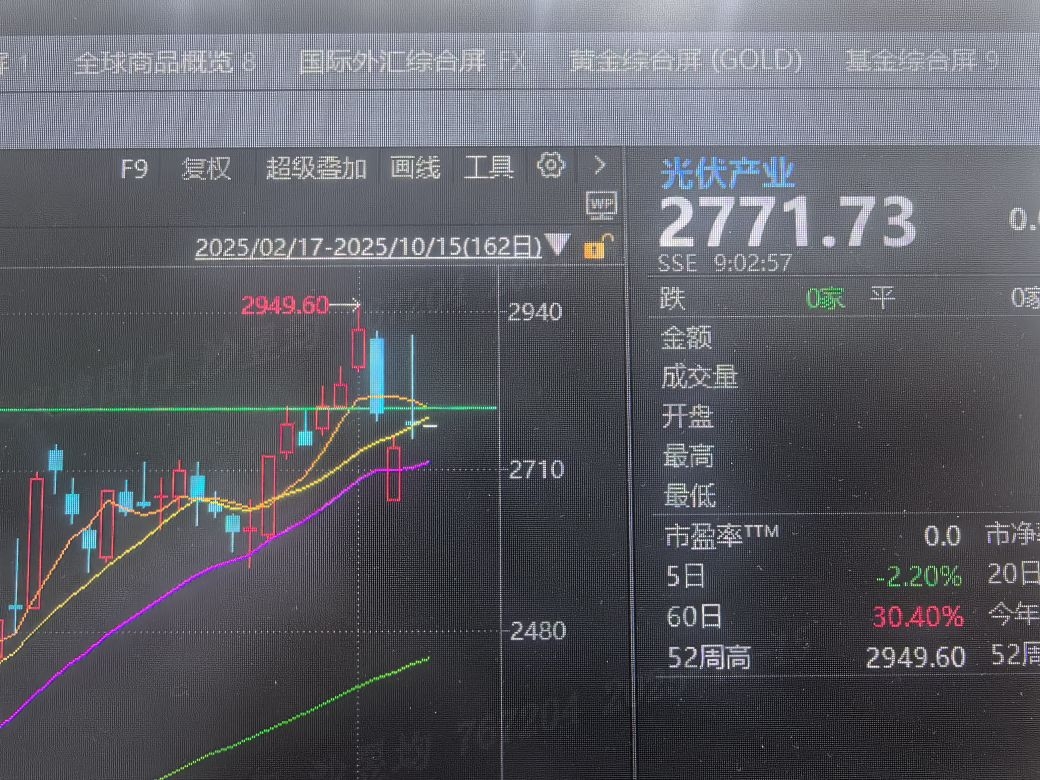Click the 最高 row label

[x=688, y=456]
